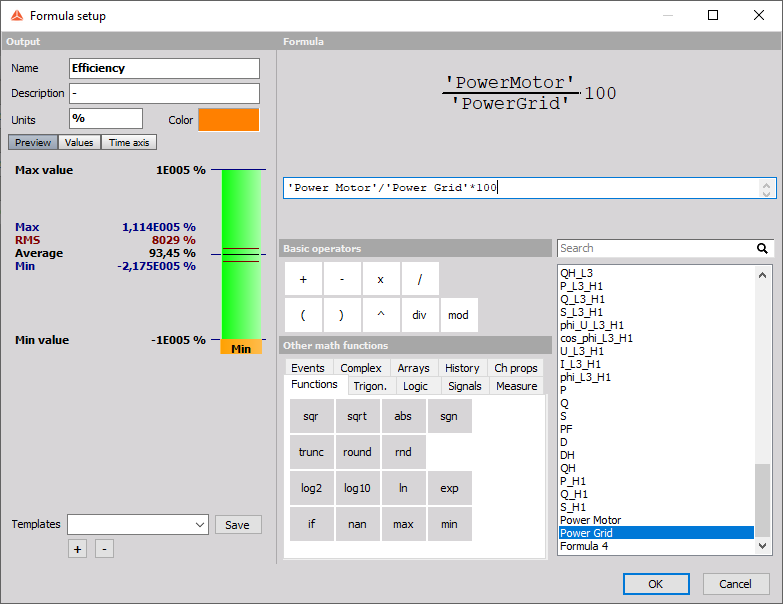Cancel the formula setup dialog
This screenshot has height=604, width=783.
736,584
